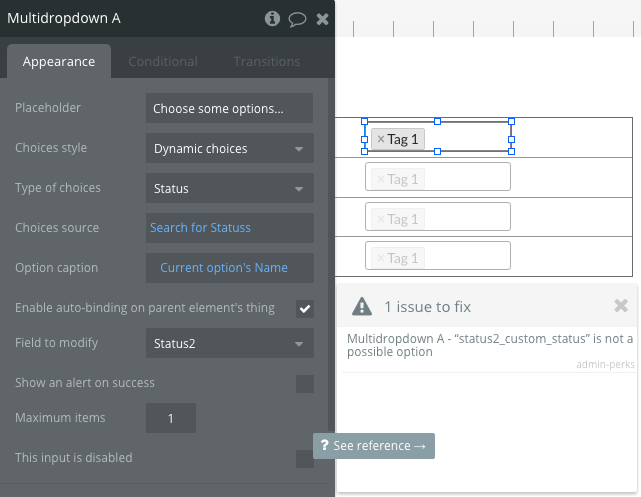641x497 pixels.
Task: Remove Tag 1 from selected multidropdown
Action: pyautogui.click(x=380, y=139)
